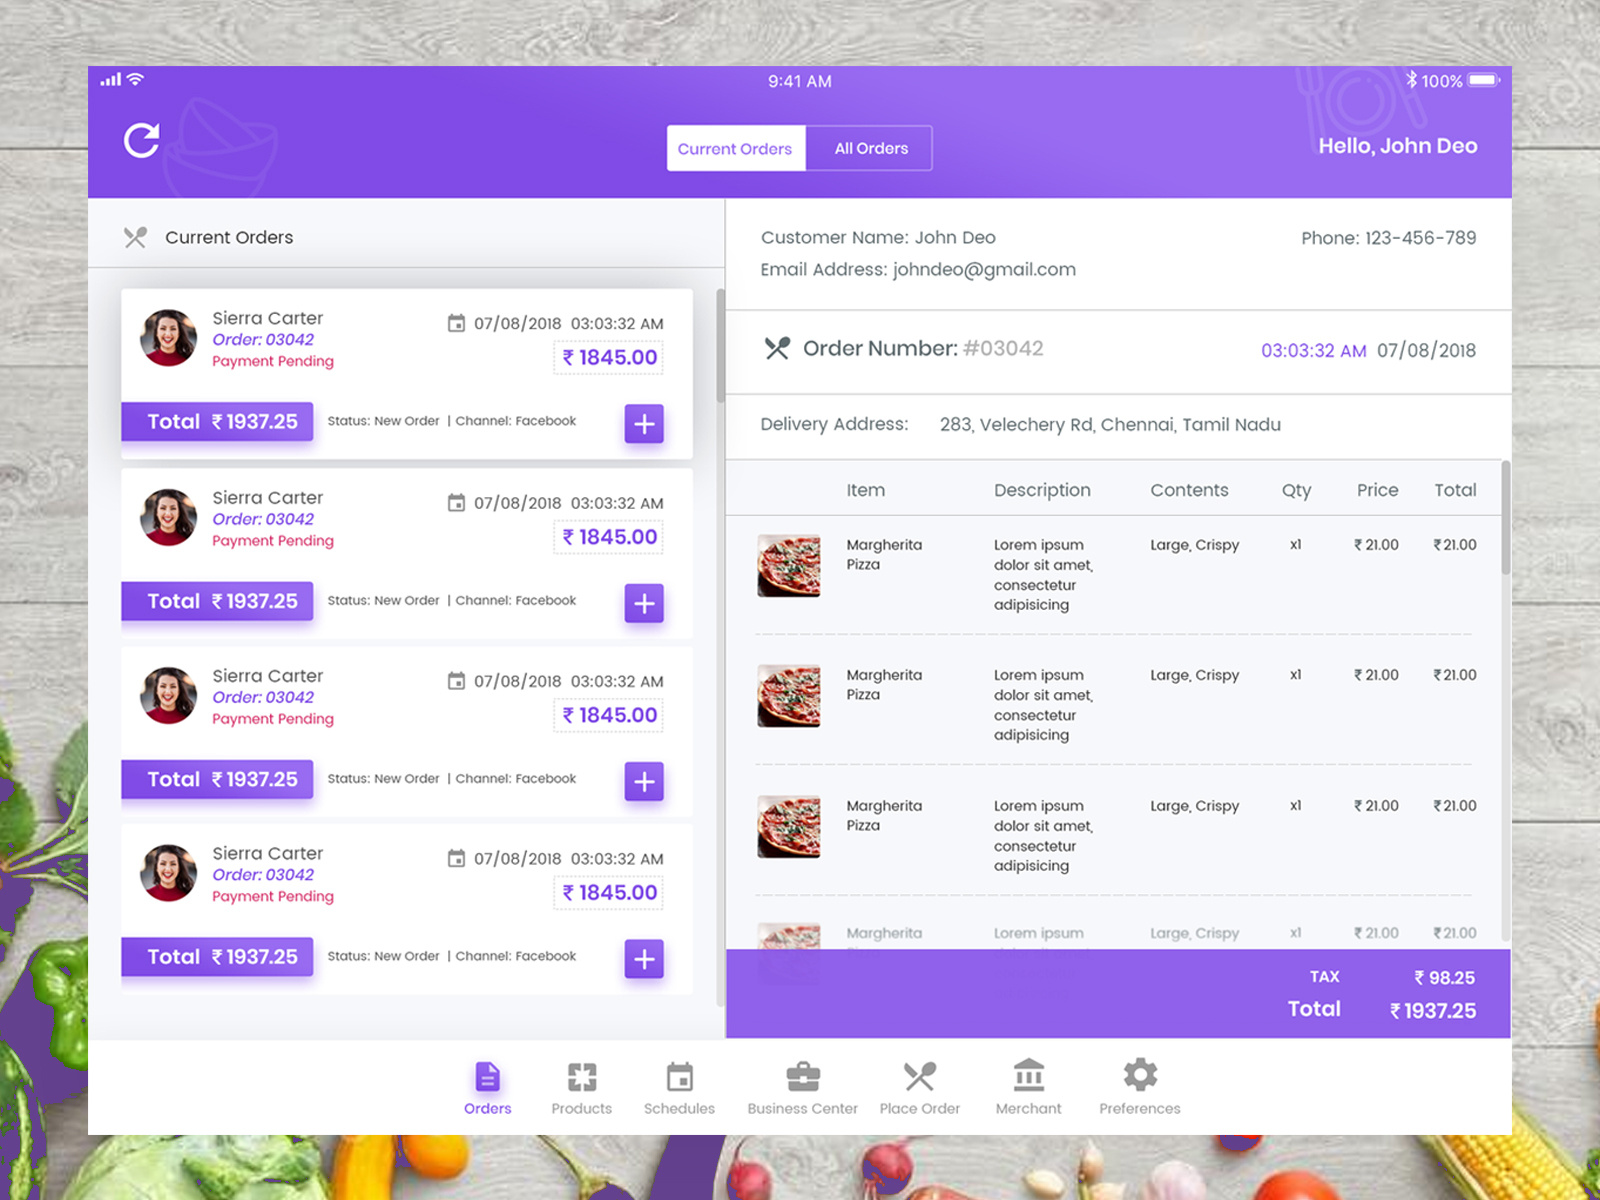Click the calendar icon on the first order card
This screenshot has width=1600, height=1200.
pos(457,323)
